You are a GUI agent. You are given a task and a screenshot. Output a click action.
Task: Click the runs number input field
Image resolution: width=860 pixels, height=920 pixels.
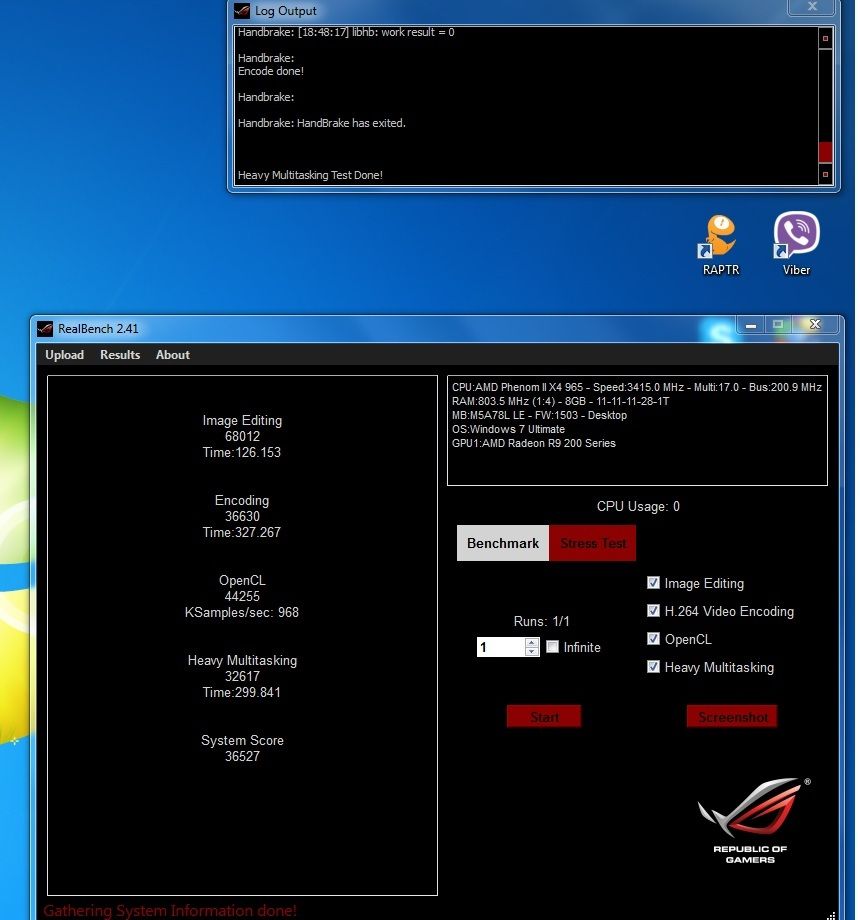501,647
